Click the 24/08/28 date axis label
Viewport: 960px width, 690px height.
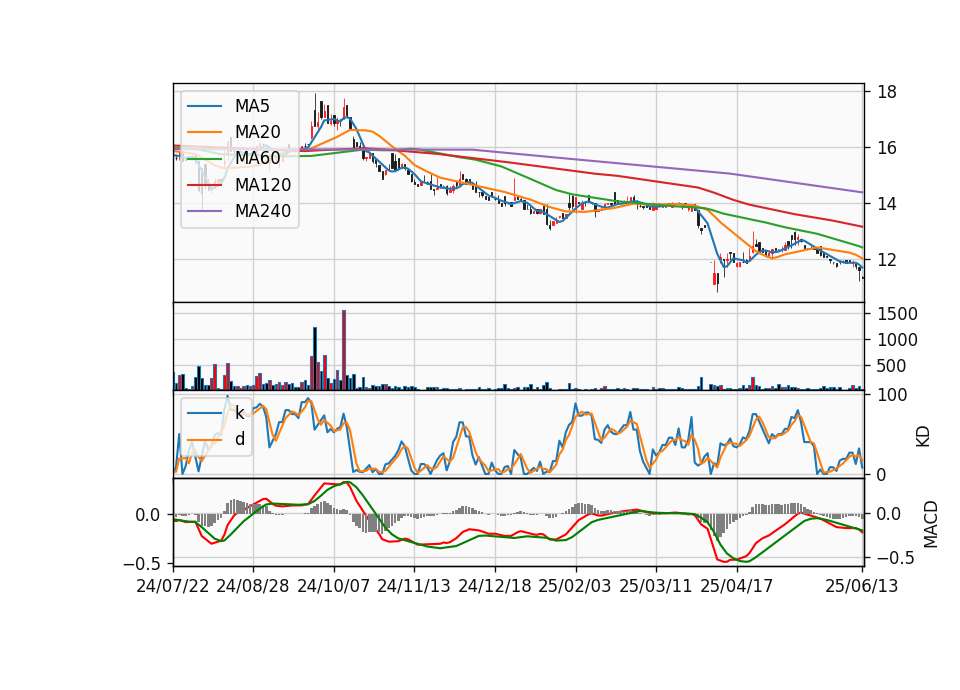253,586
